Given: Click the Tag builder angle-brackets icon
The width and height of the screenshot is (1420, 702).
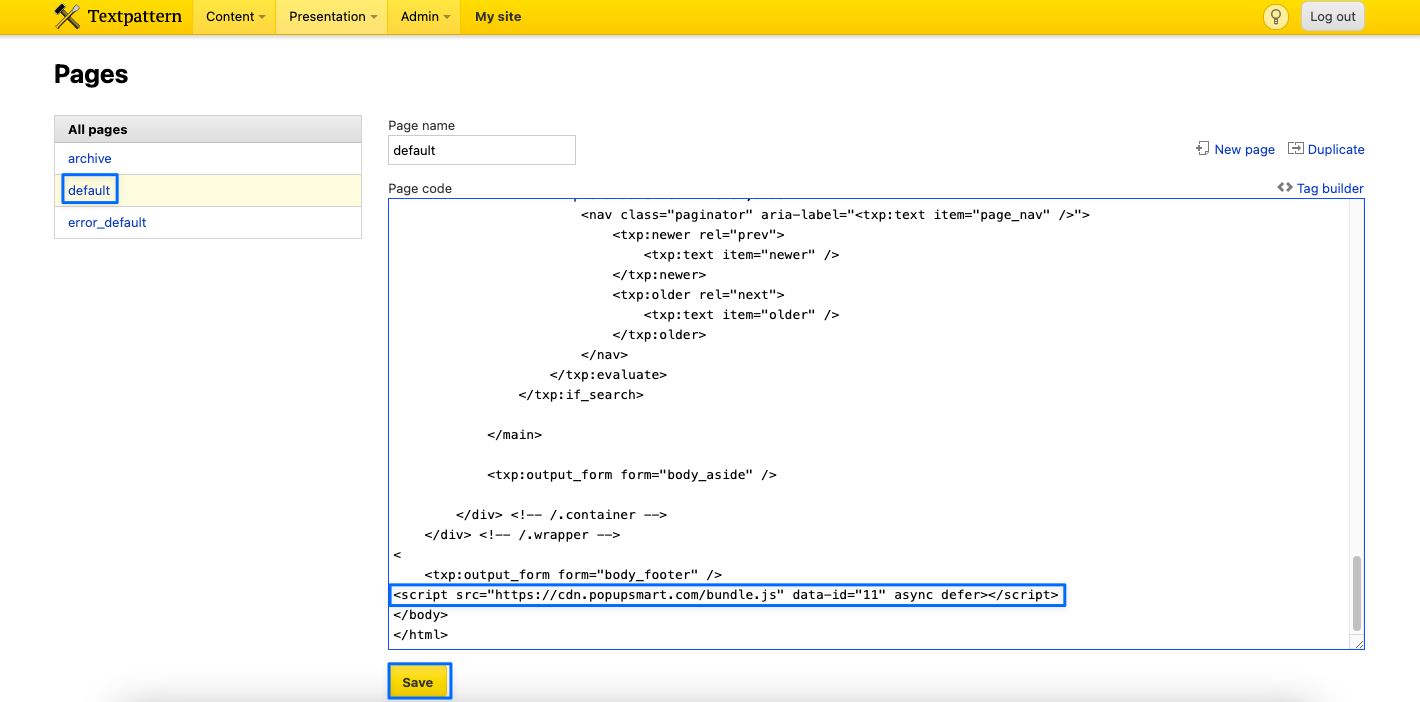Looking at the screenshot, I should point(1285,188).
